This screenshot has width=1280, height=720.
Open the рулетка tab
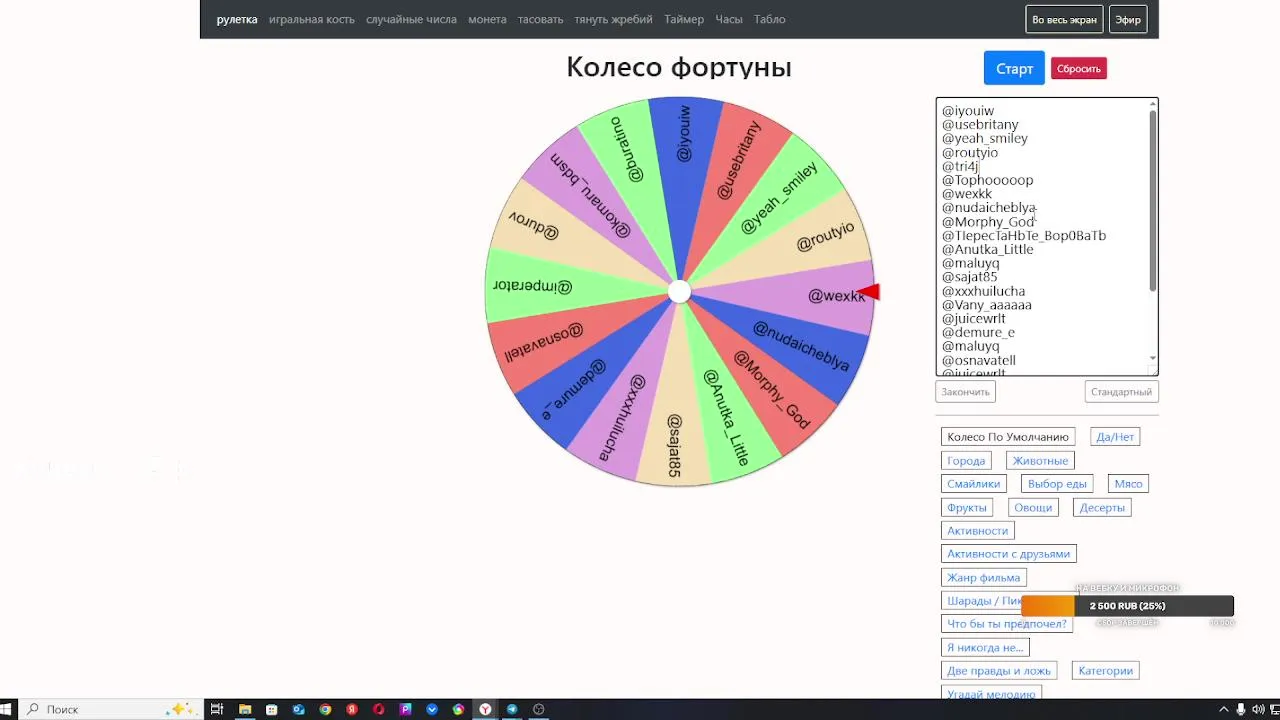click(237, 19)
